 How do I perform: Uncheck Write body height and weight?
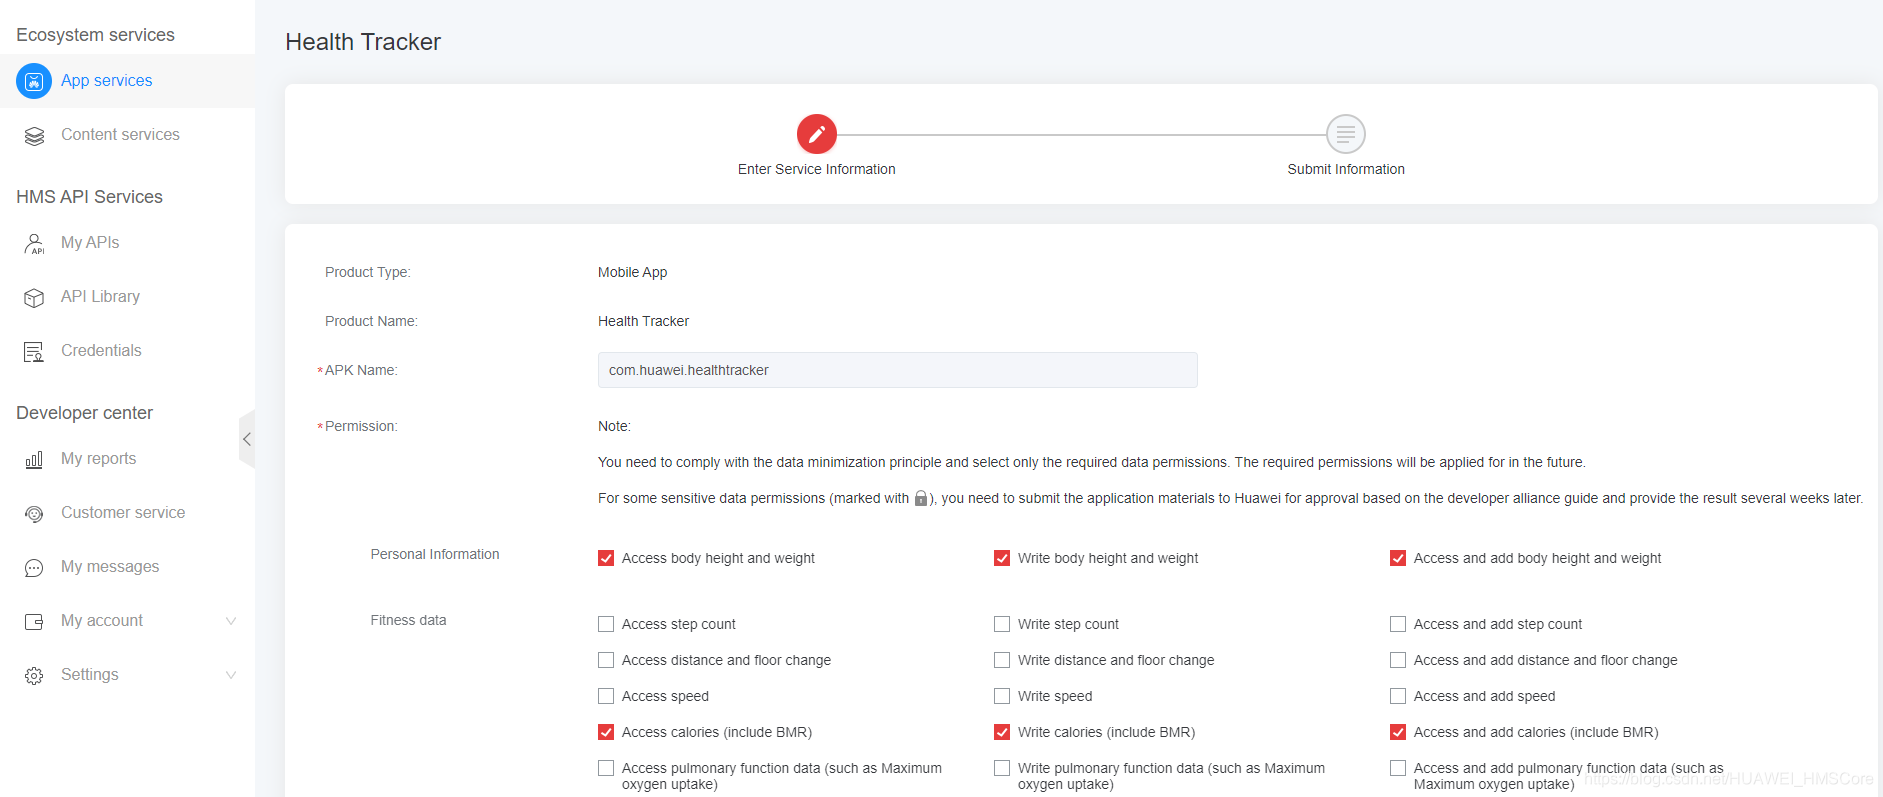pos(1002,558)
